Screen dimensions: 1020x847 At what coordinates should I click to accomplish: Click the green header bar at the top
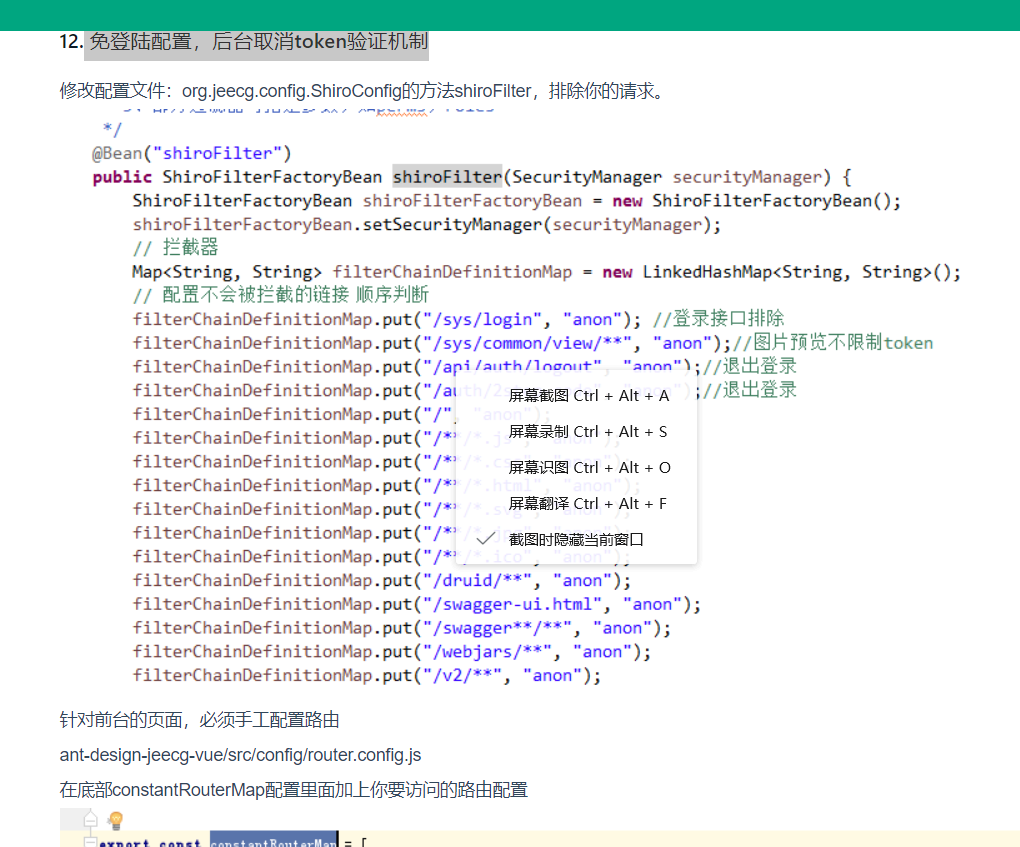pyautogui.click(x=510, y=13)
